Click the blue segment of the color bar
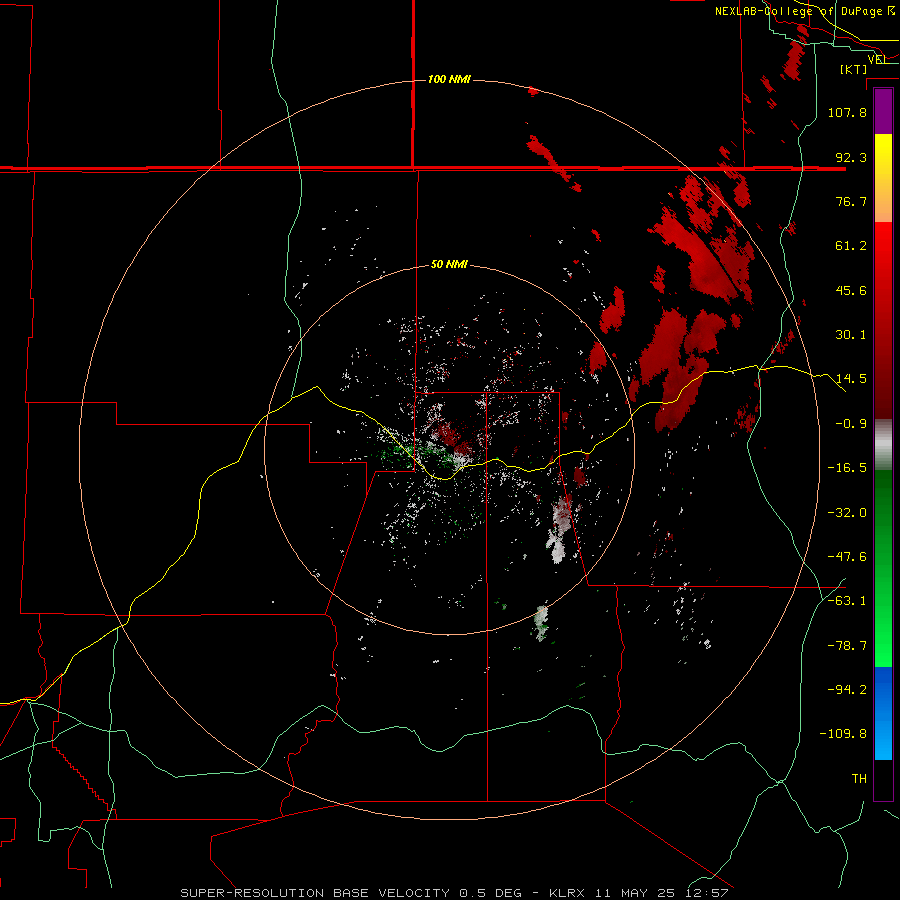 coord(883,713)
